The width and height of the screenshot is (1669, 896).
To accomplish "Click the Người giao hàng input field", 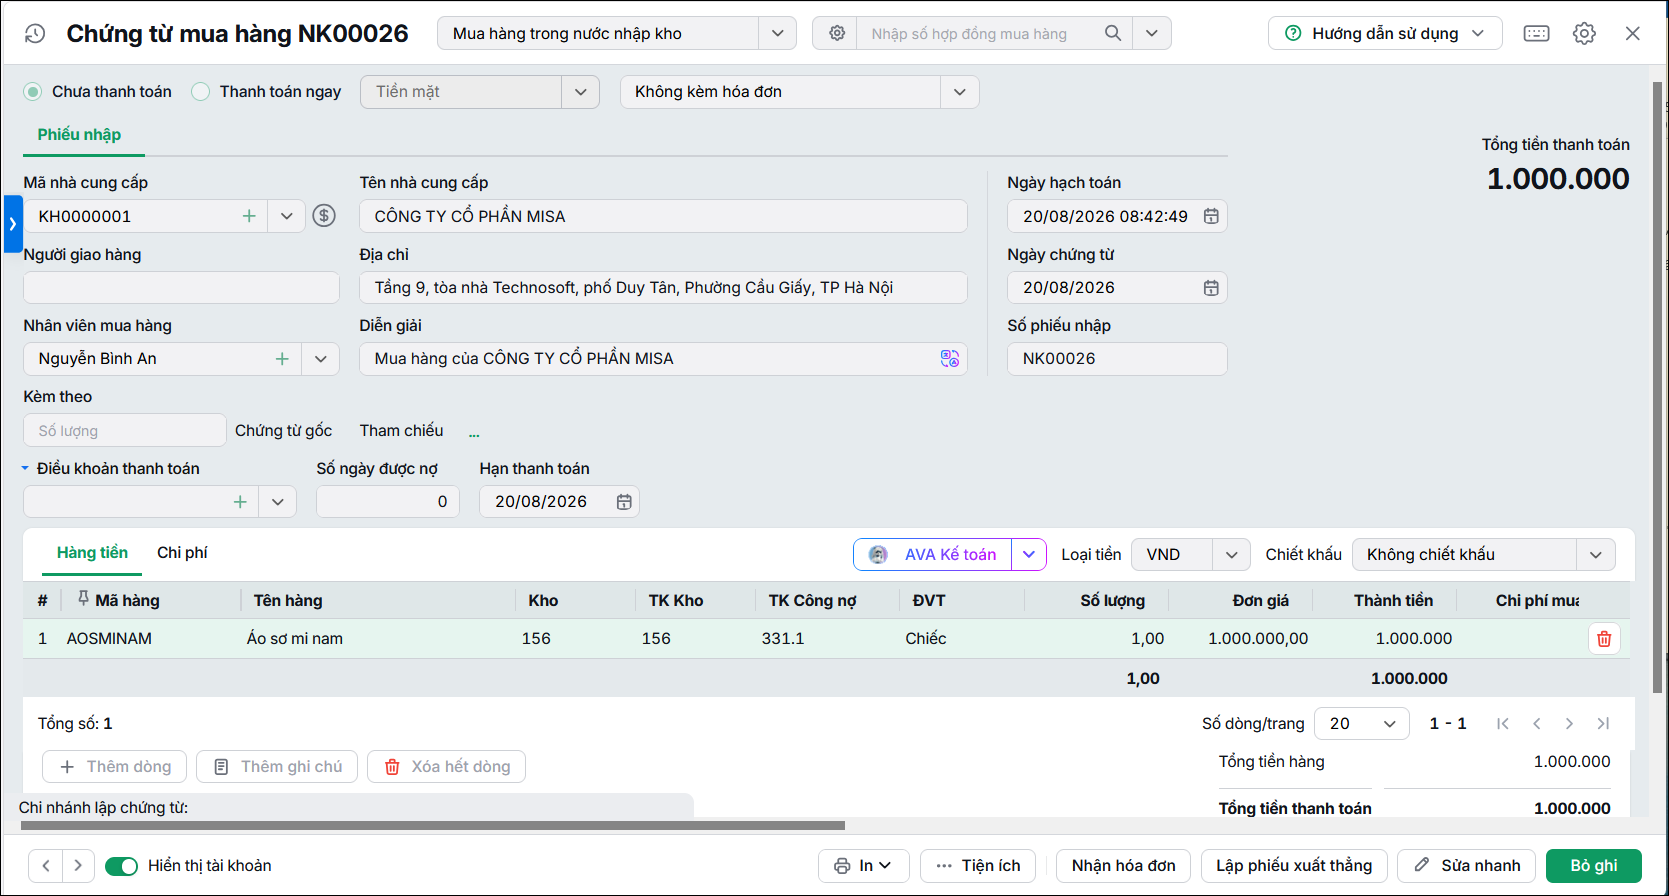I will point(181,288).
